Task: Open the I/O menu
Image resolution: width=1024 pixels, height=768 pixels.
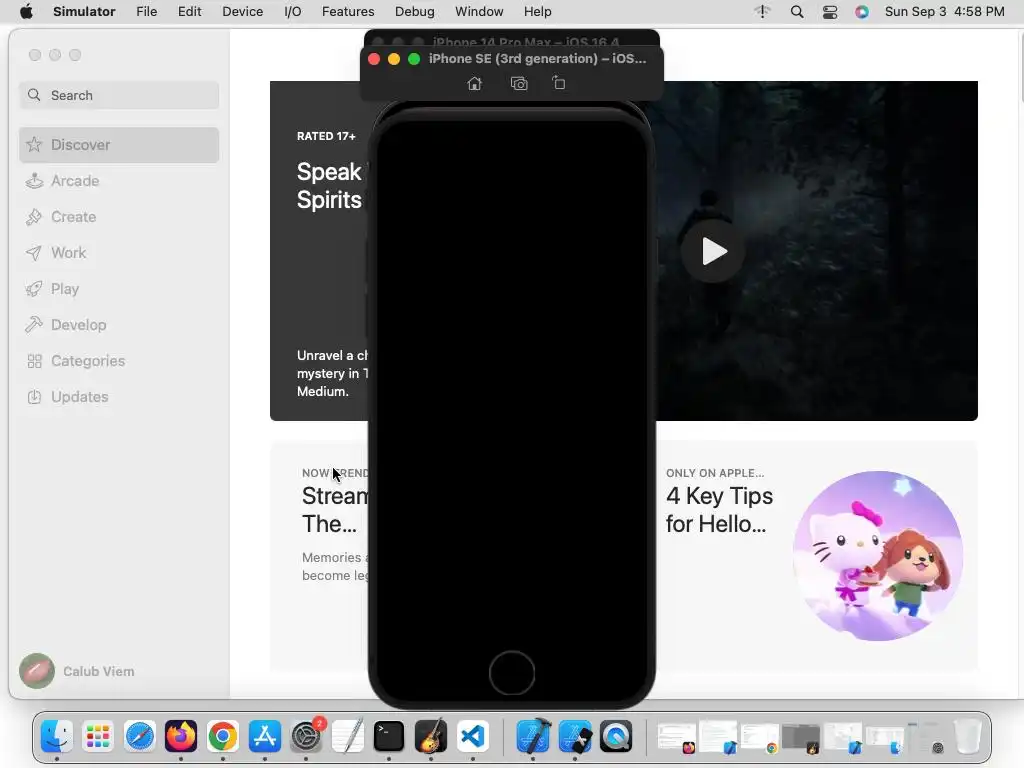Action: (x=293, y=12)
